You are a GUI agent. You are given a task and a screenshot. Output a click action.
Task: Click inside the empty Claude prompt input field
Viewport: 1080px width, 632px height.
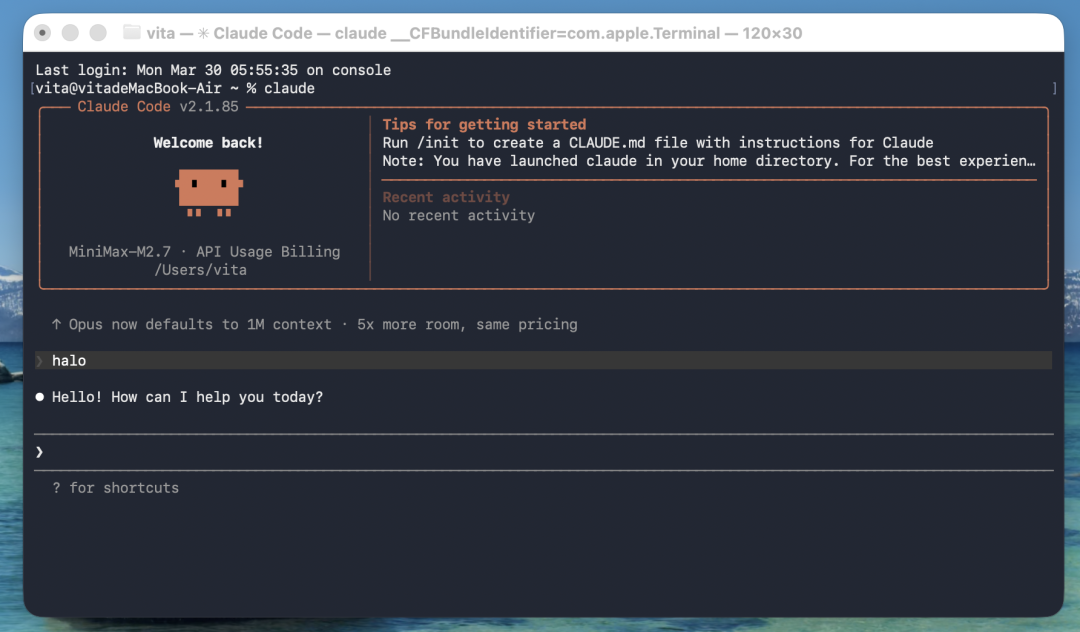(543, 452)
